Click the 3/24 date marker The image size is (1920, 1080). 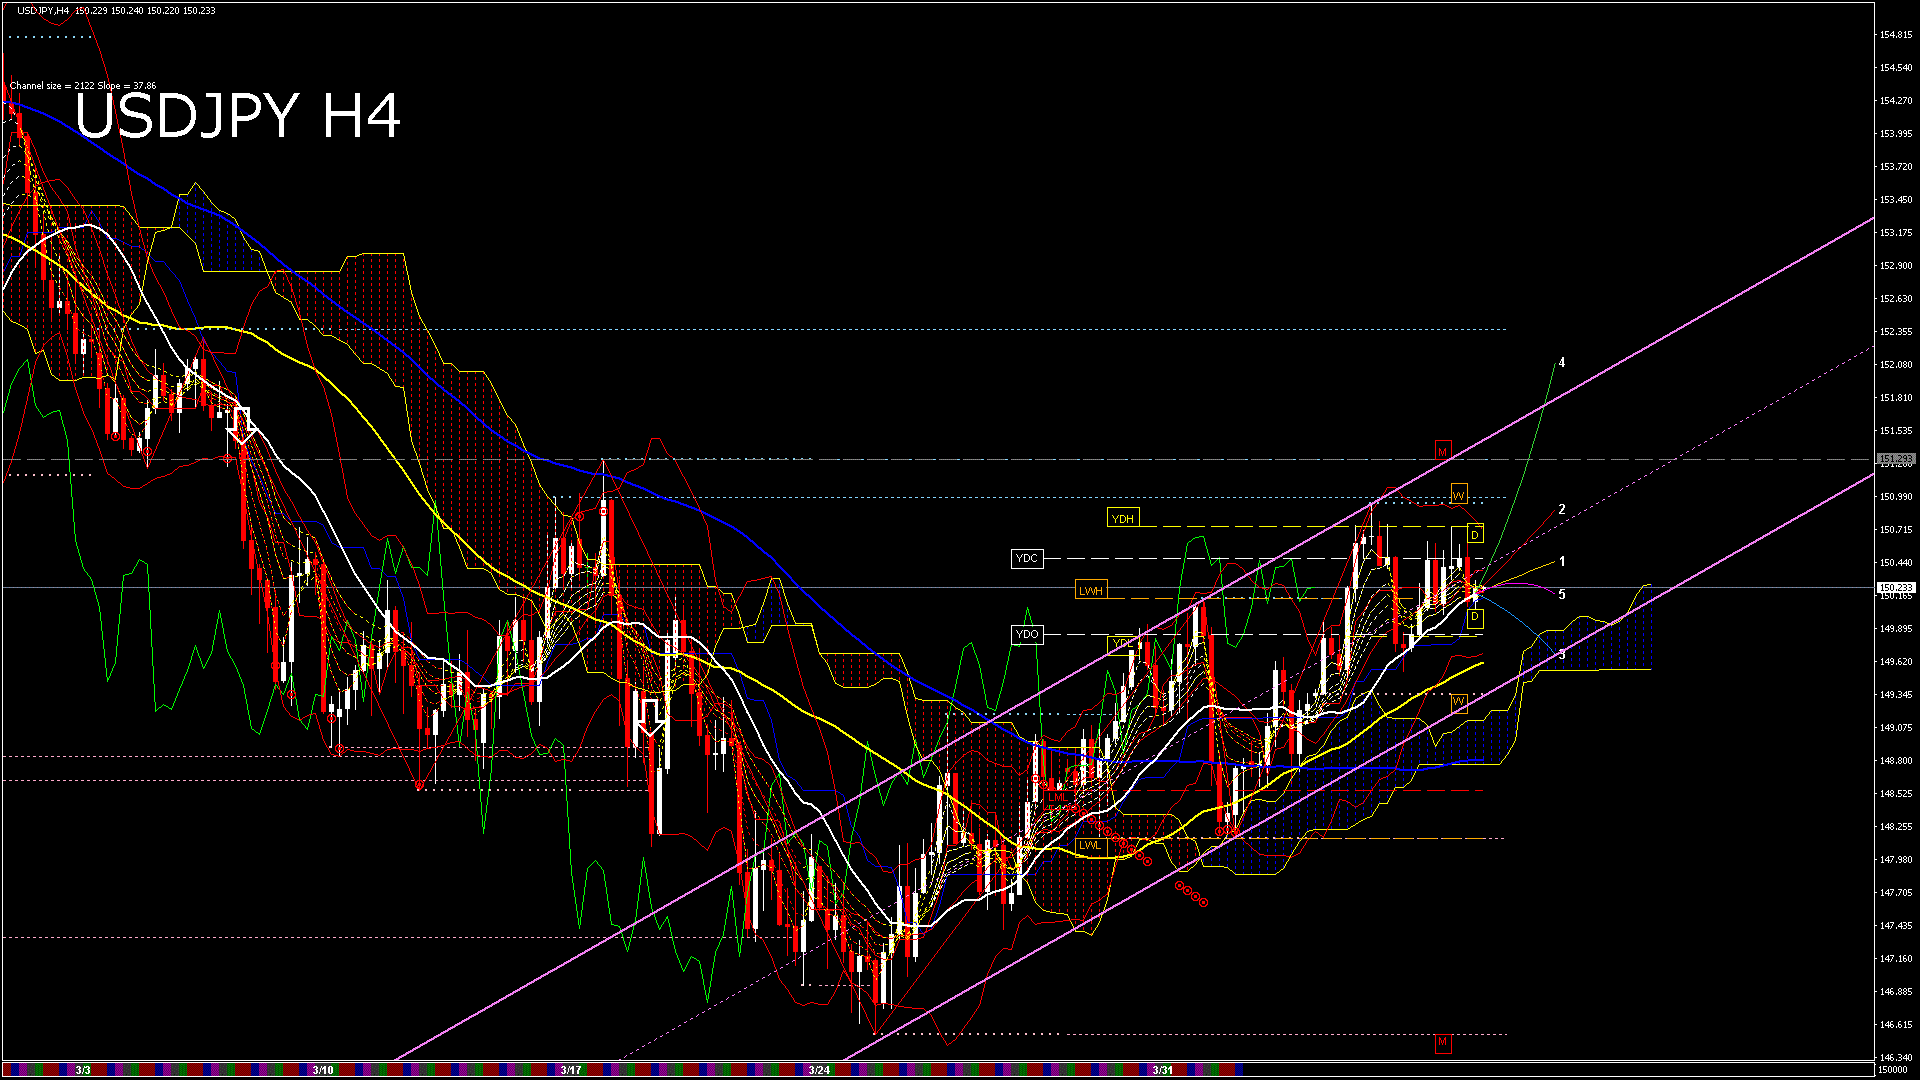tap(819, 1070)
